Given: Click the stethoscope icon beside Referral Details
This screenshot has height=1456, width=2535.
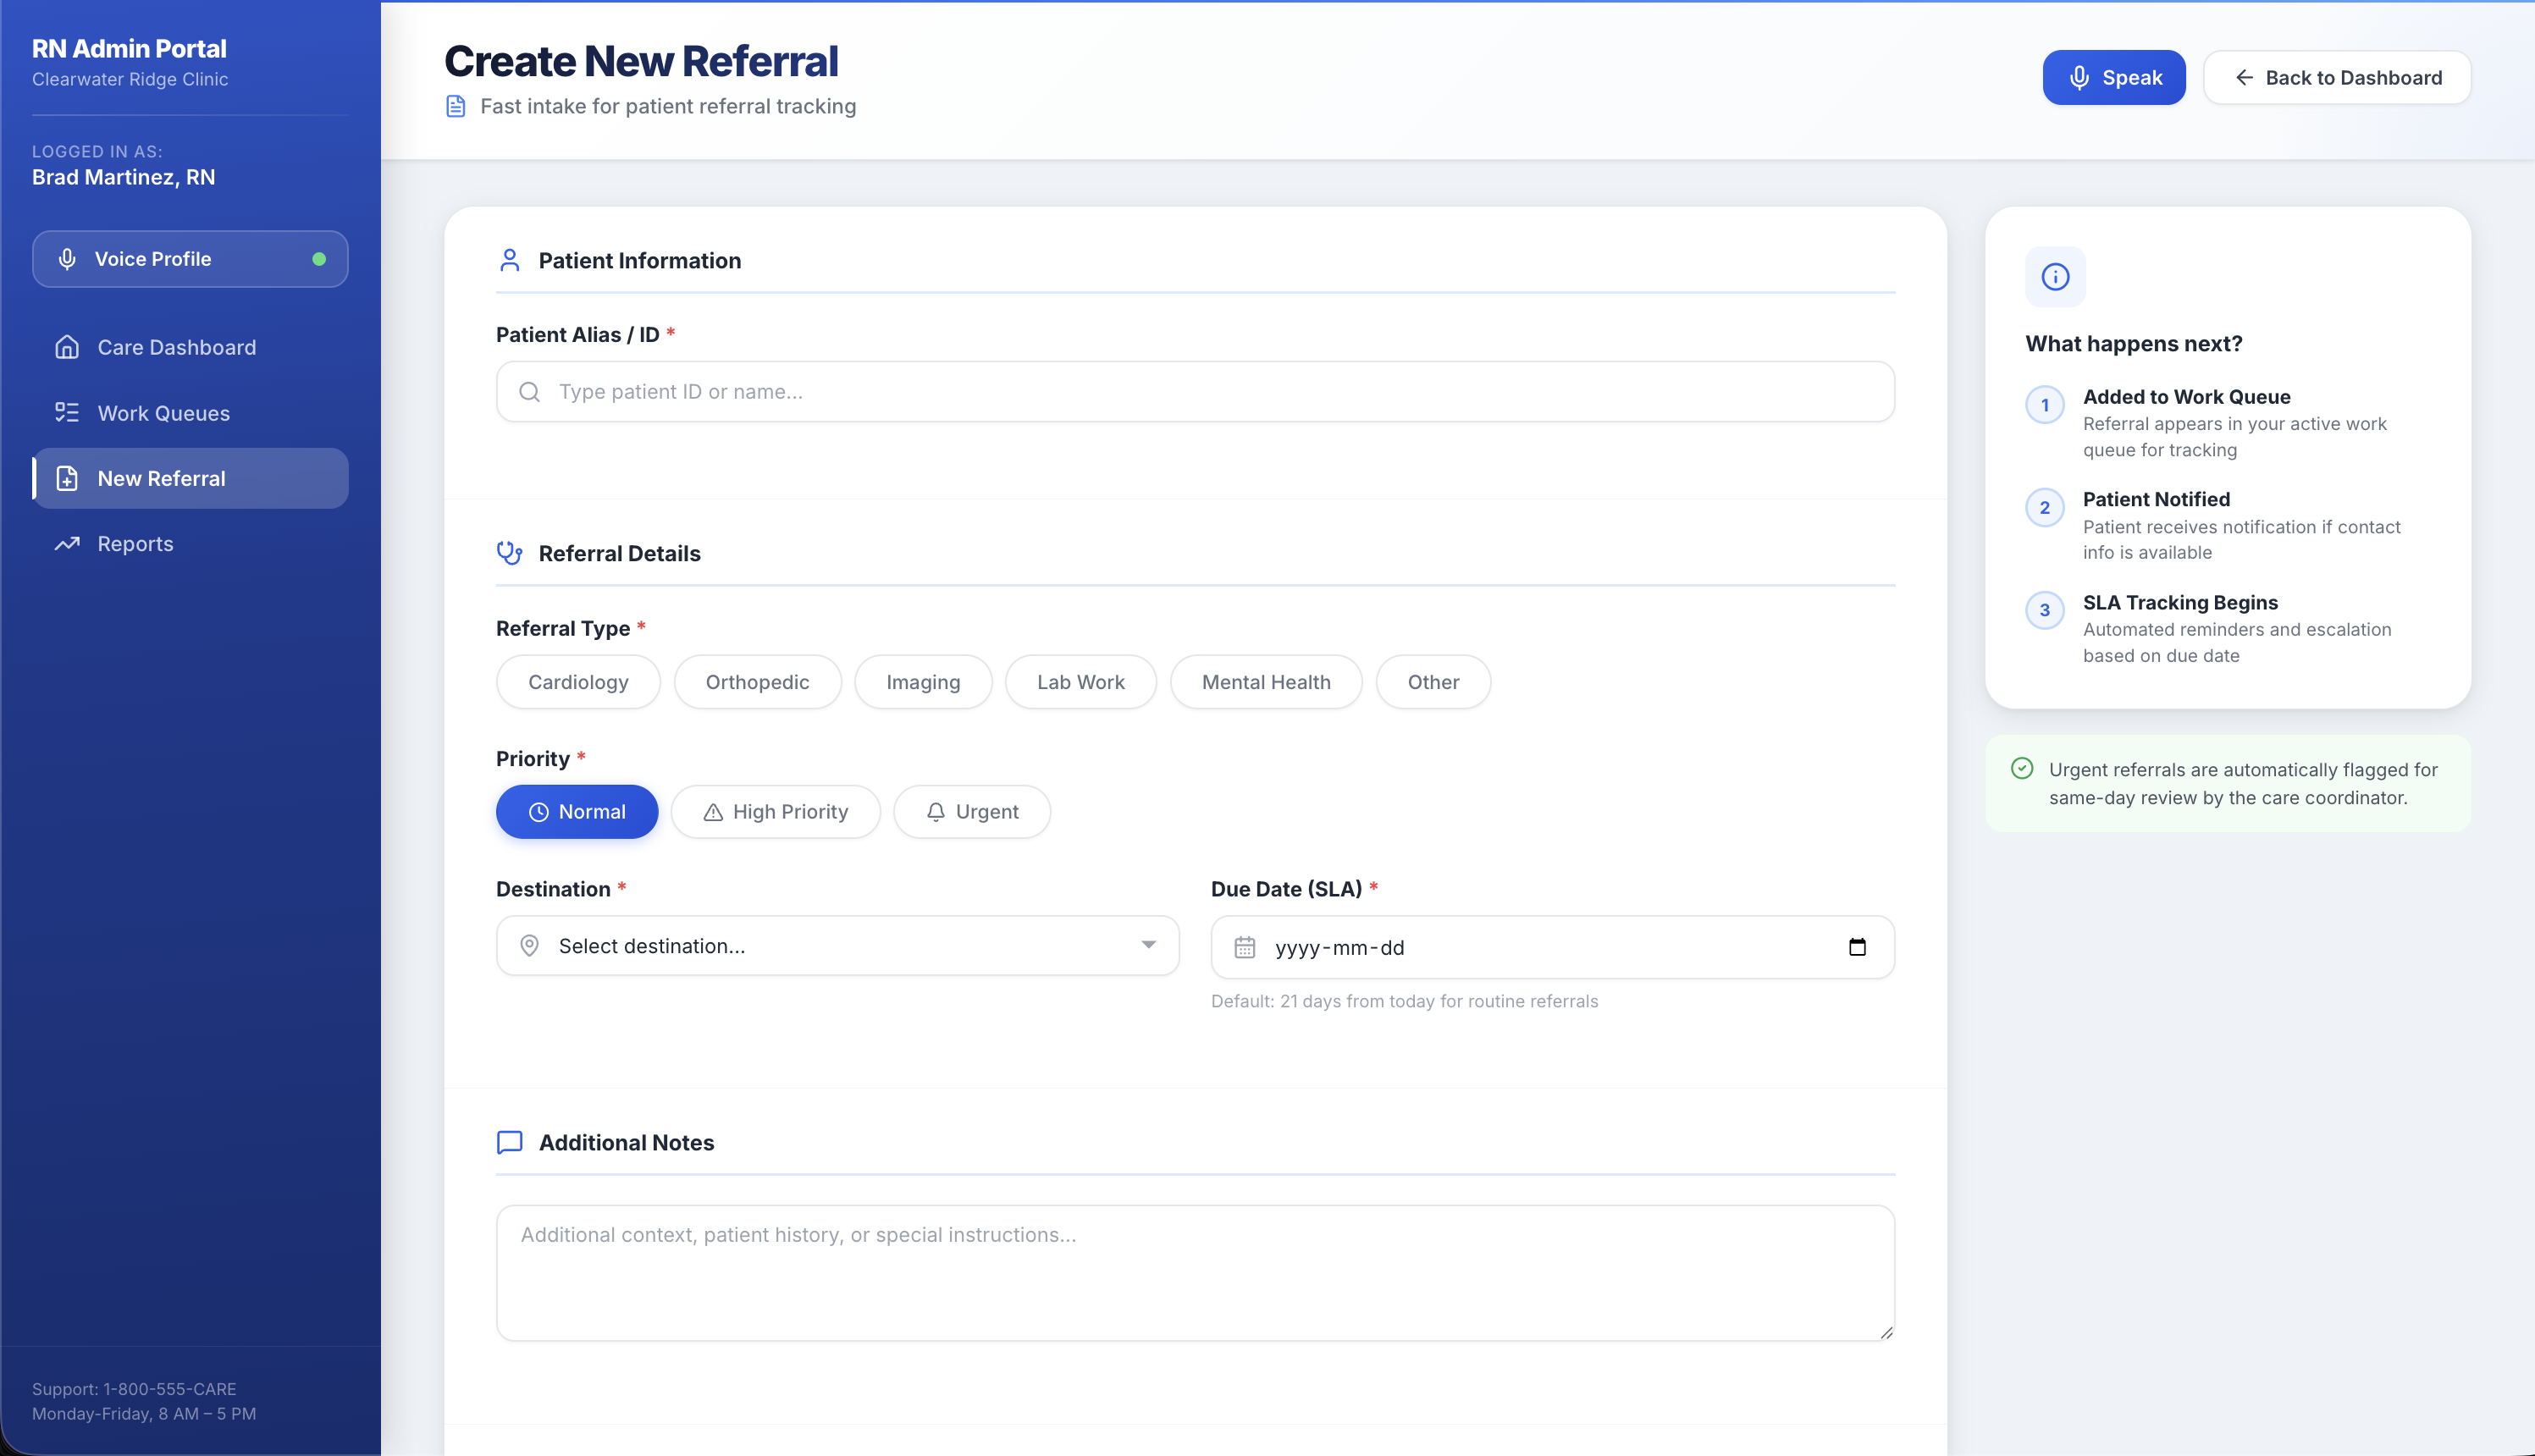Looking at the screenshot, I should coord(510,553).
